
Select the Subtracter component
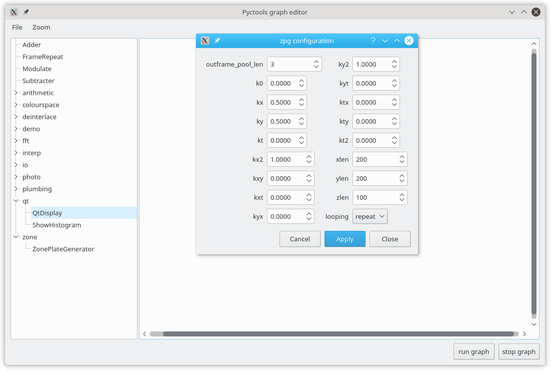click(38, 81)
